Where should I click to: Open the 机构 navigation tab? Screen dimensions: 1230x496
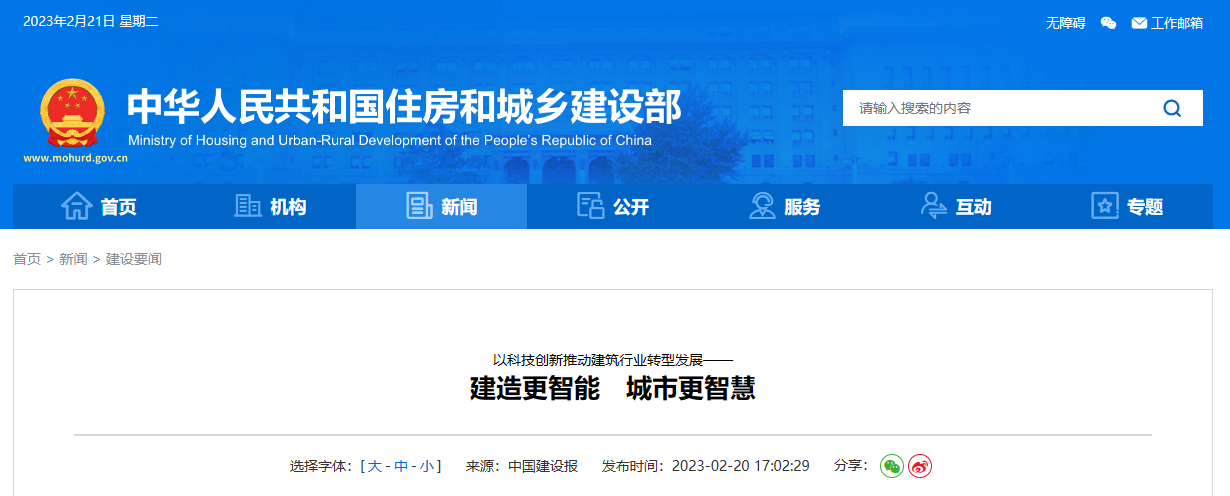click(270, 206)
